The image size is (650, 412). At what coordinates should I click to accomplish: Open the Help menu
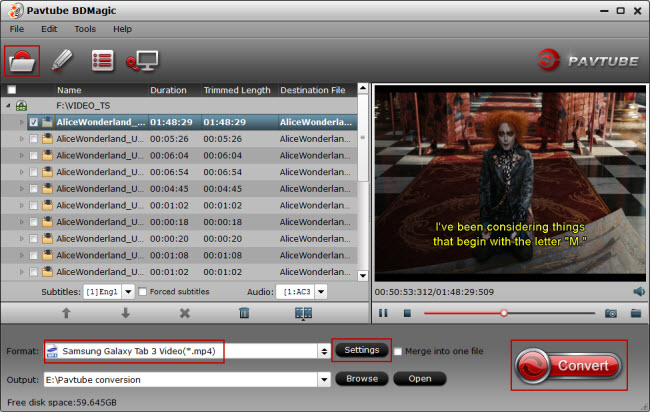tap(122, 29)
